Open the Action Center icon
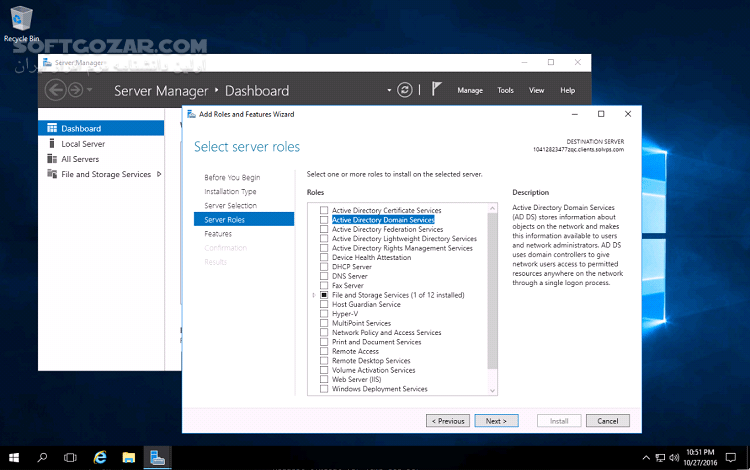Viewport: 750px width, 470px height. click(730, 458)
